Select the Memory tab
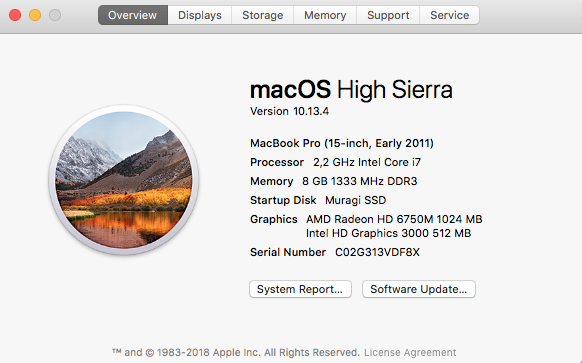 pyautogui.click(x=325, y=15)
